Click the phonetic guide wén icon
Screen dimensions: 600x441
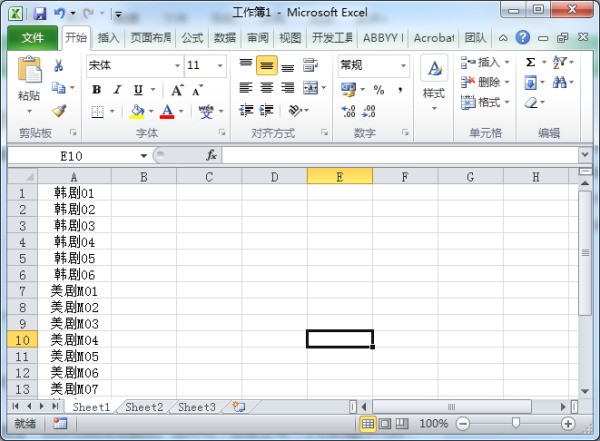tap(206, 111)
